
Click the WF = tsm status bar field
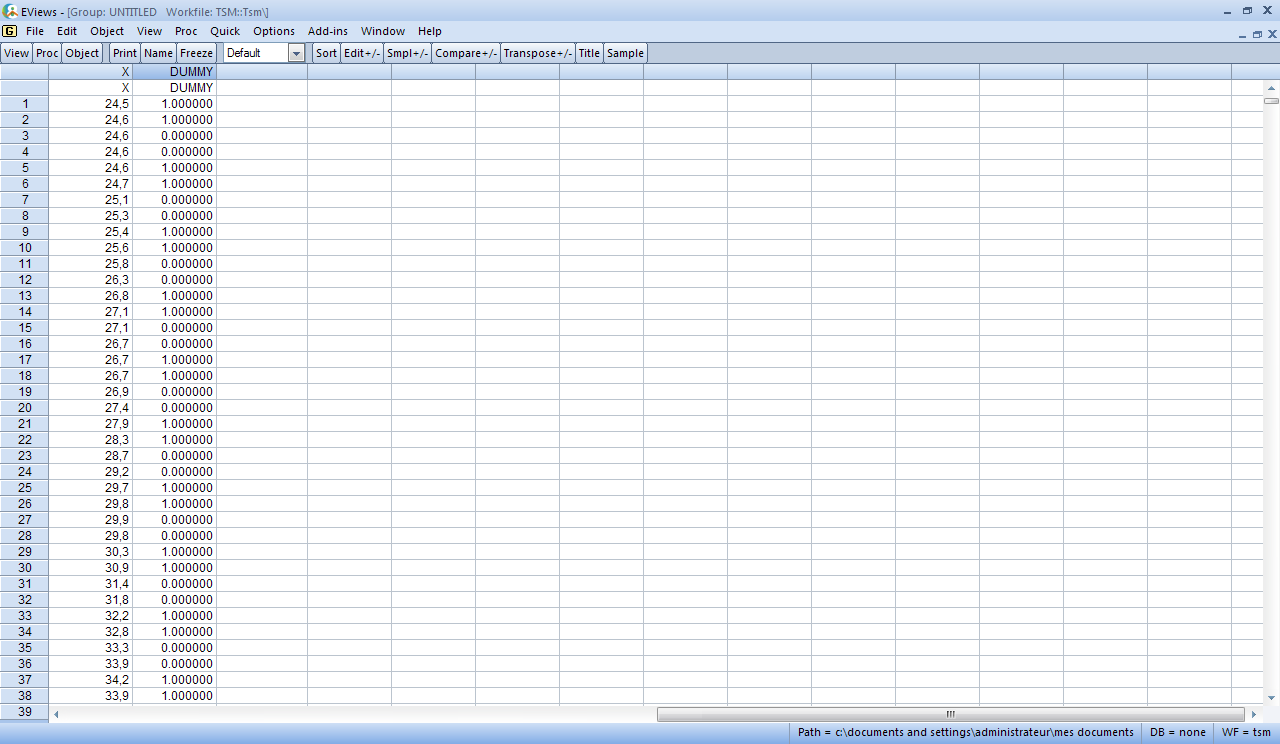click(1246, 732)
